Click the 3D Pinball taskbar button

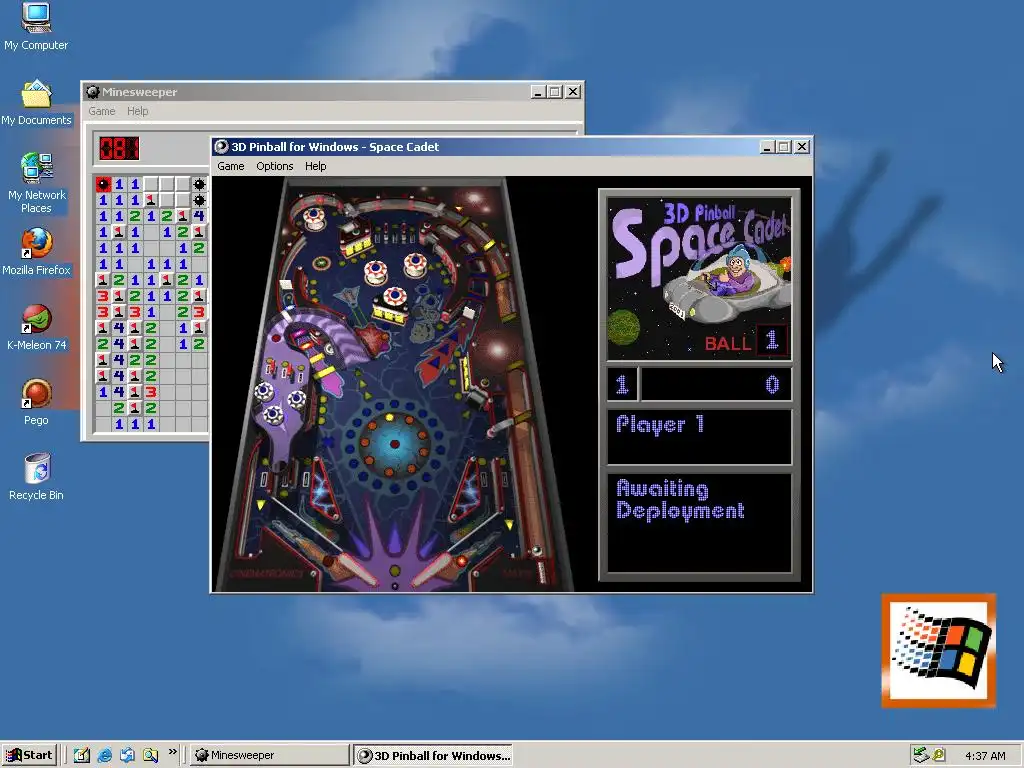coord(433,756)
